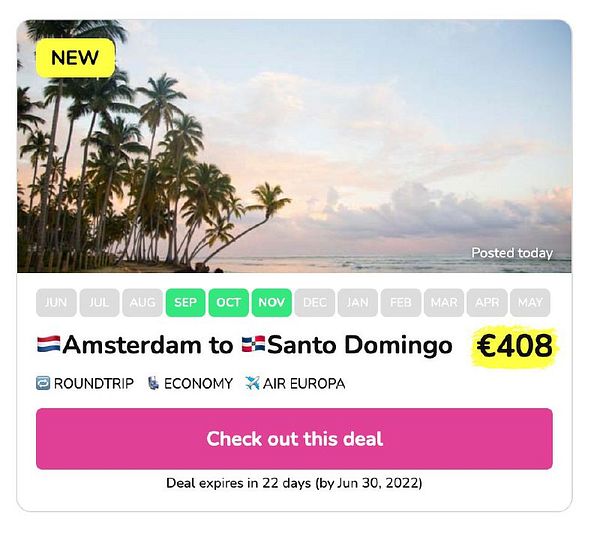Select the FEB month chip

coord(401,303)
